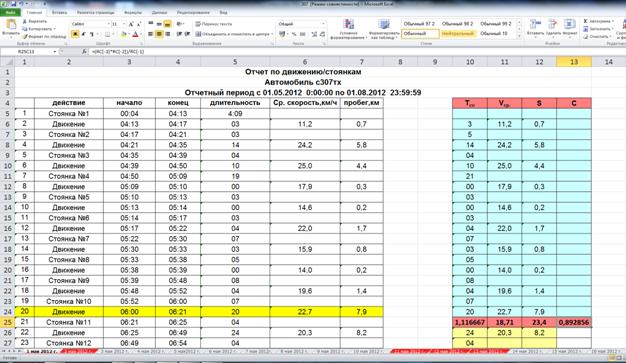Expand the Name Box dropdown arrow
The width and height of the screenshot is (626, 363).
coord(55,52)
